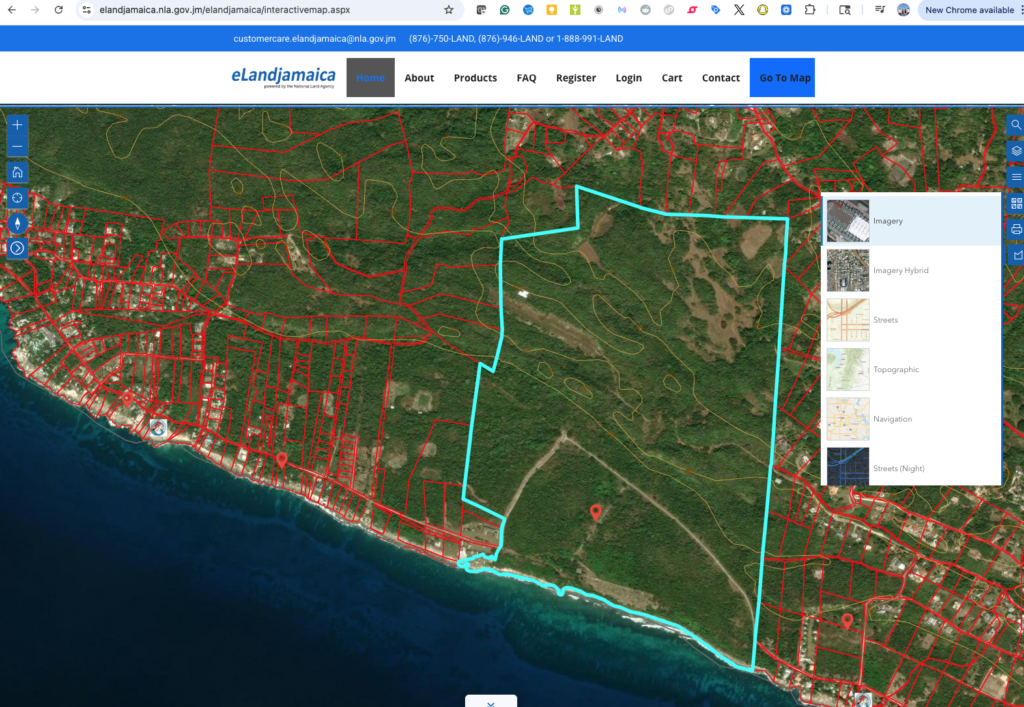
Task: Zoom out of the map
Action: pos(17,148)
